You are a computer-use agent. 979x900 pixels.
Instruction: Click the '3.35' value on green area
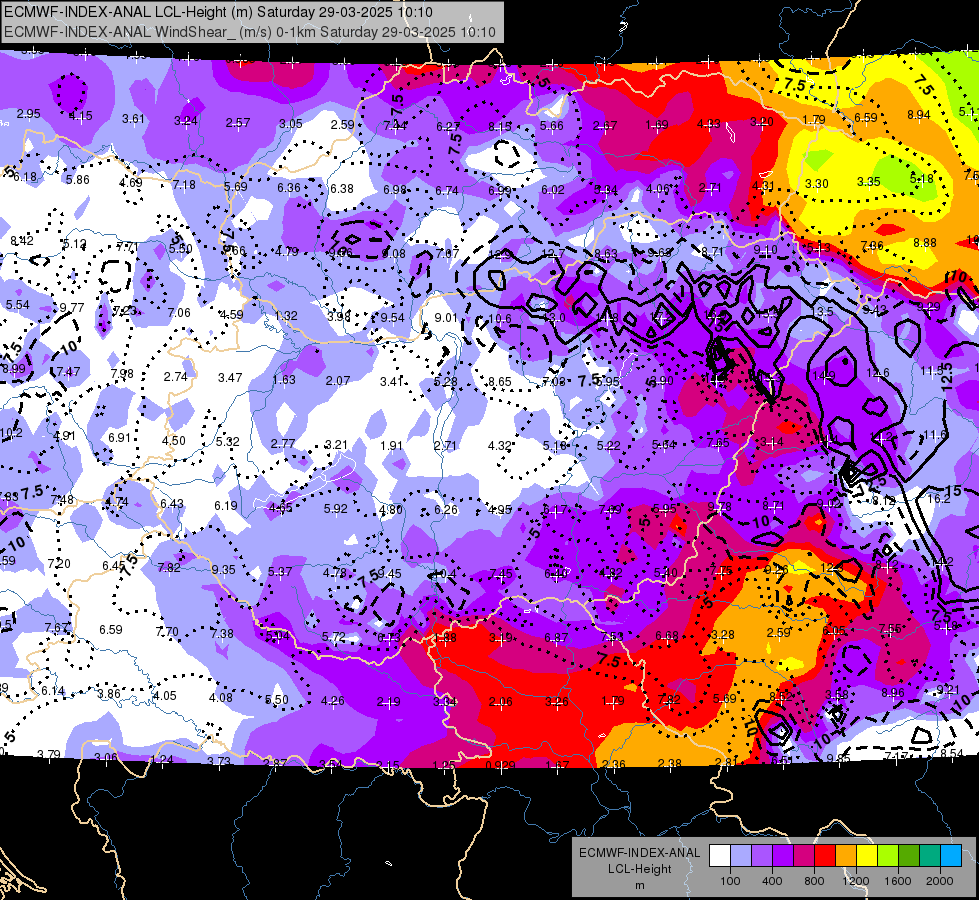(x=868, y=182)
